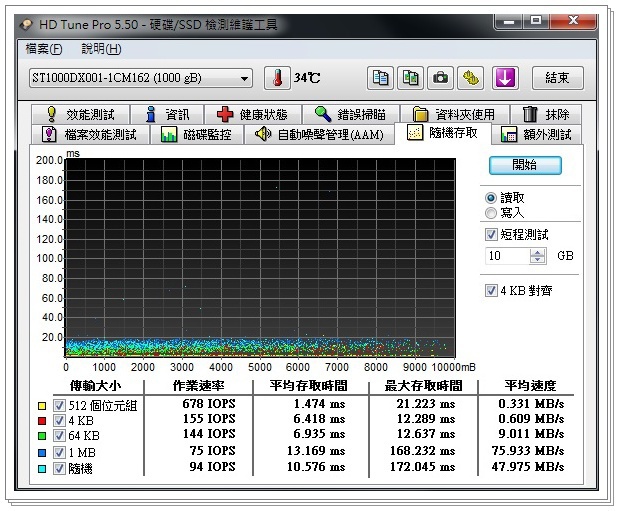
Task: Click the 75.933 MB/s average speed
Action: click(528, 451)
